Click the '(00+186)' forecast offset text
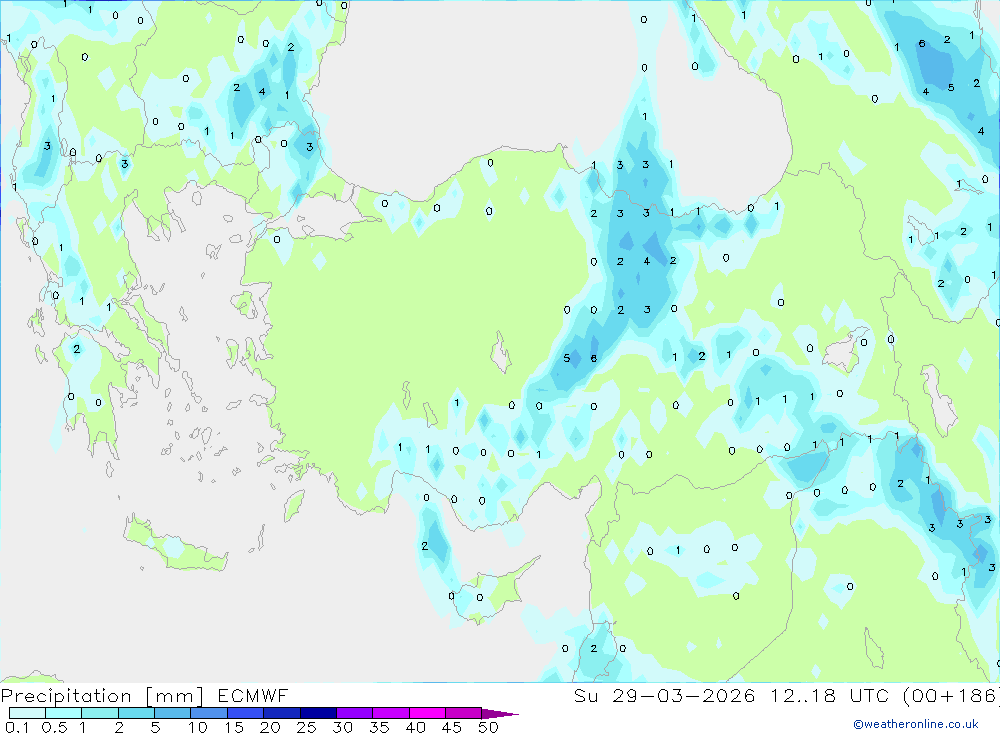1000x733 pixels. click(x=951, y=696)
